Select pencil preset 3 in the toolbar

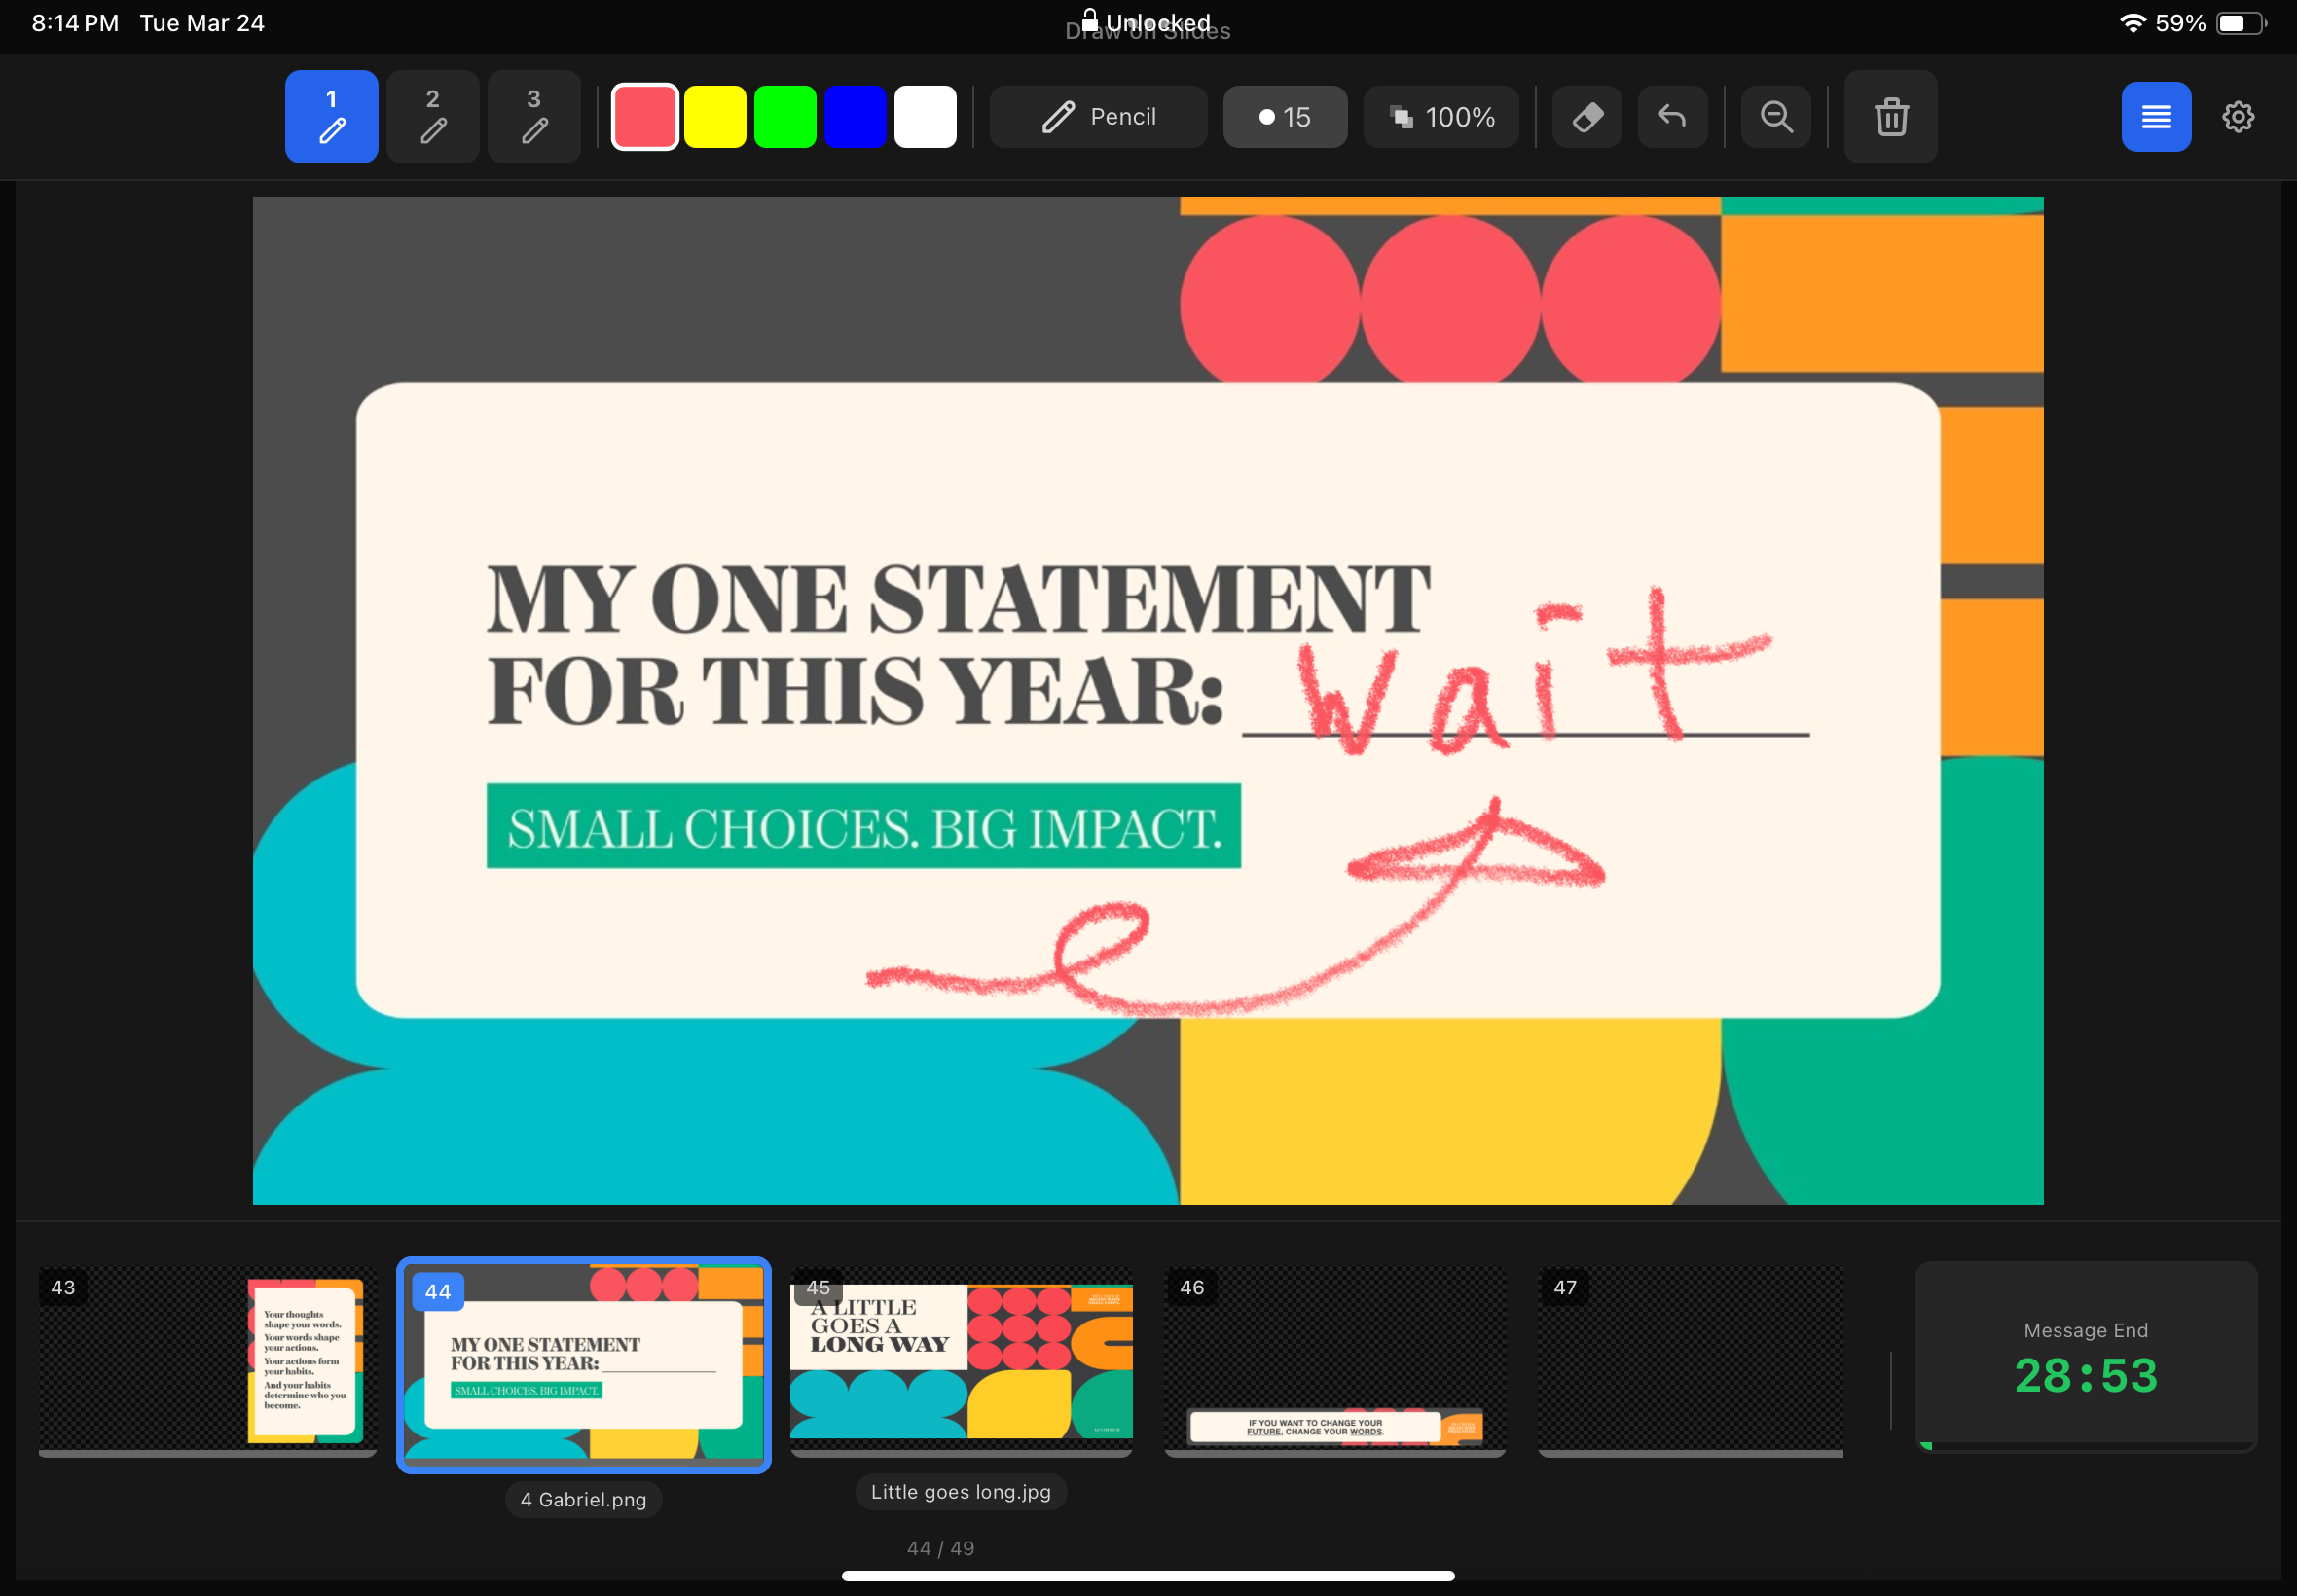click(x=534, y=116)
